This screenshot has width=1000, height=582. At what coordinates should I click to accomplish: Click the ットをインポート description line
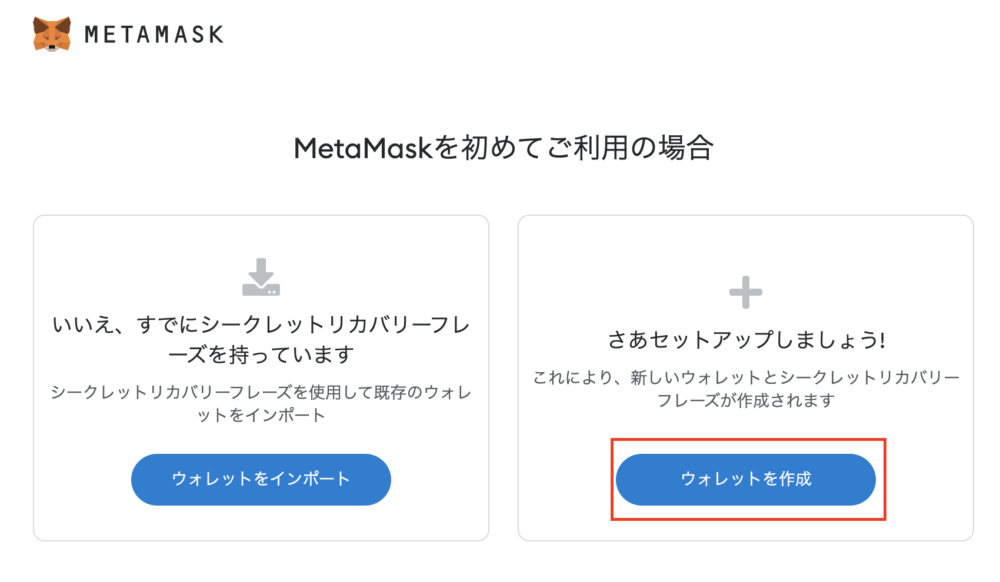(x=261, y=415)
